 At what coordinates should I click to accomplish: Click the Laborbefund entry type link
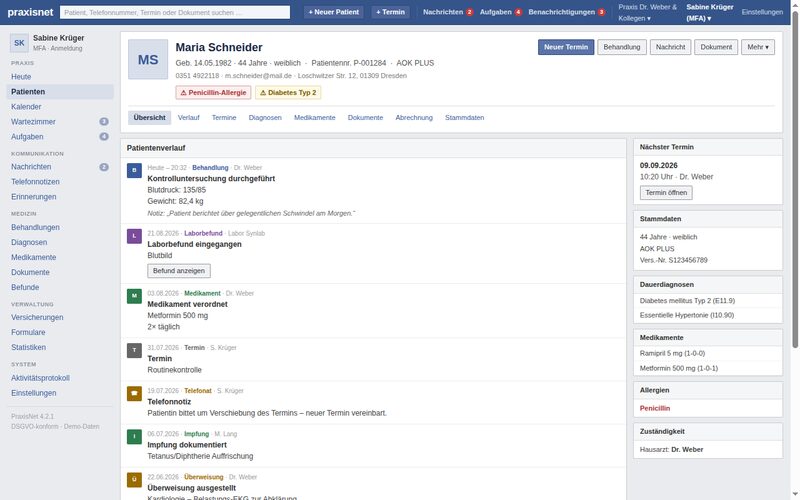pyautogui.click(x=203, y=233)
